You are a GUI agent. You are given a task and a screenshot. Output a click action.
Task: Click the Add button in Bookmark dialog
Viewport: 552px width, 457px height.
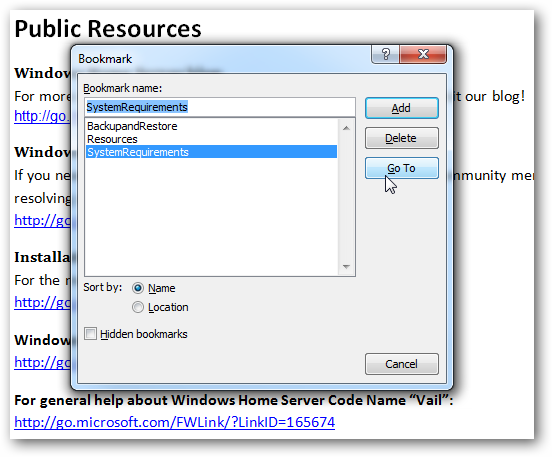(402, 108)
